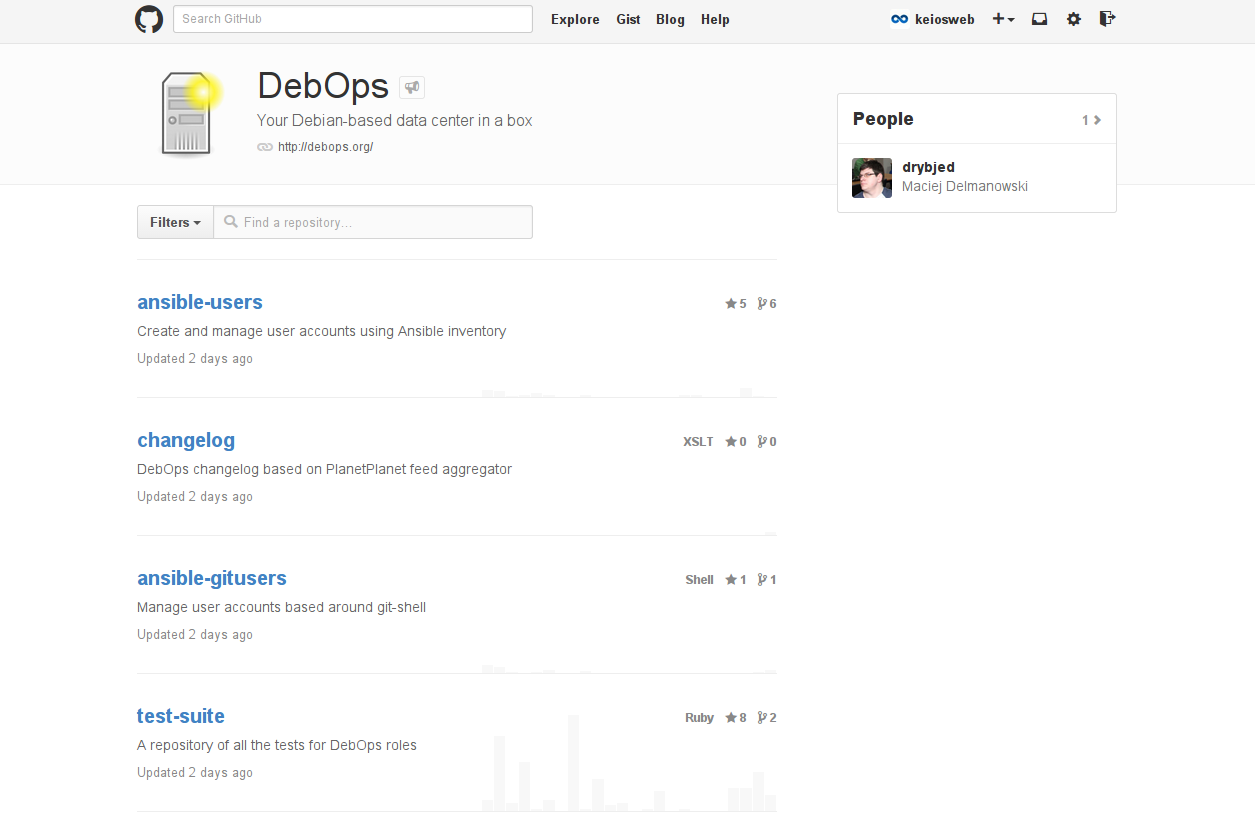Click the megaphone icon beside DebOps
1255x834 pixels.
point(412,88)
